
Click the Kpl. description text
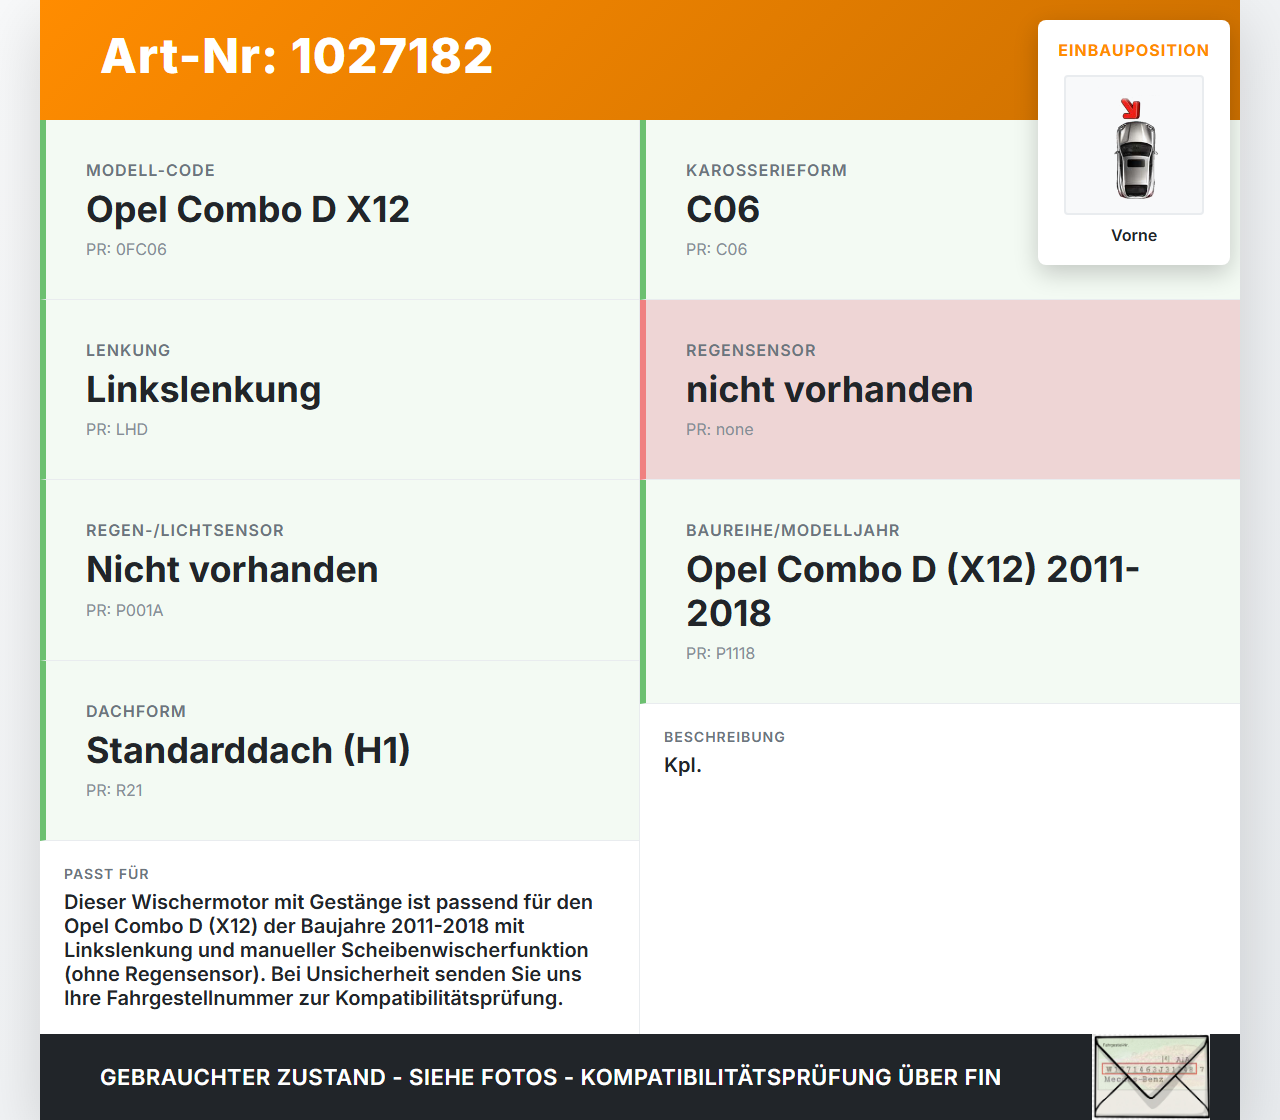tap(683, 766)
